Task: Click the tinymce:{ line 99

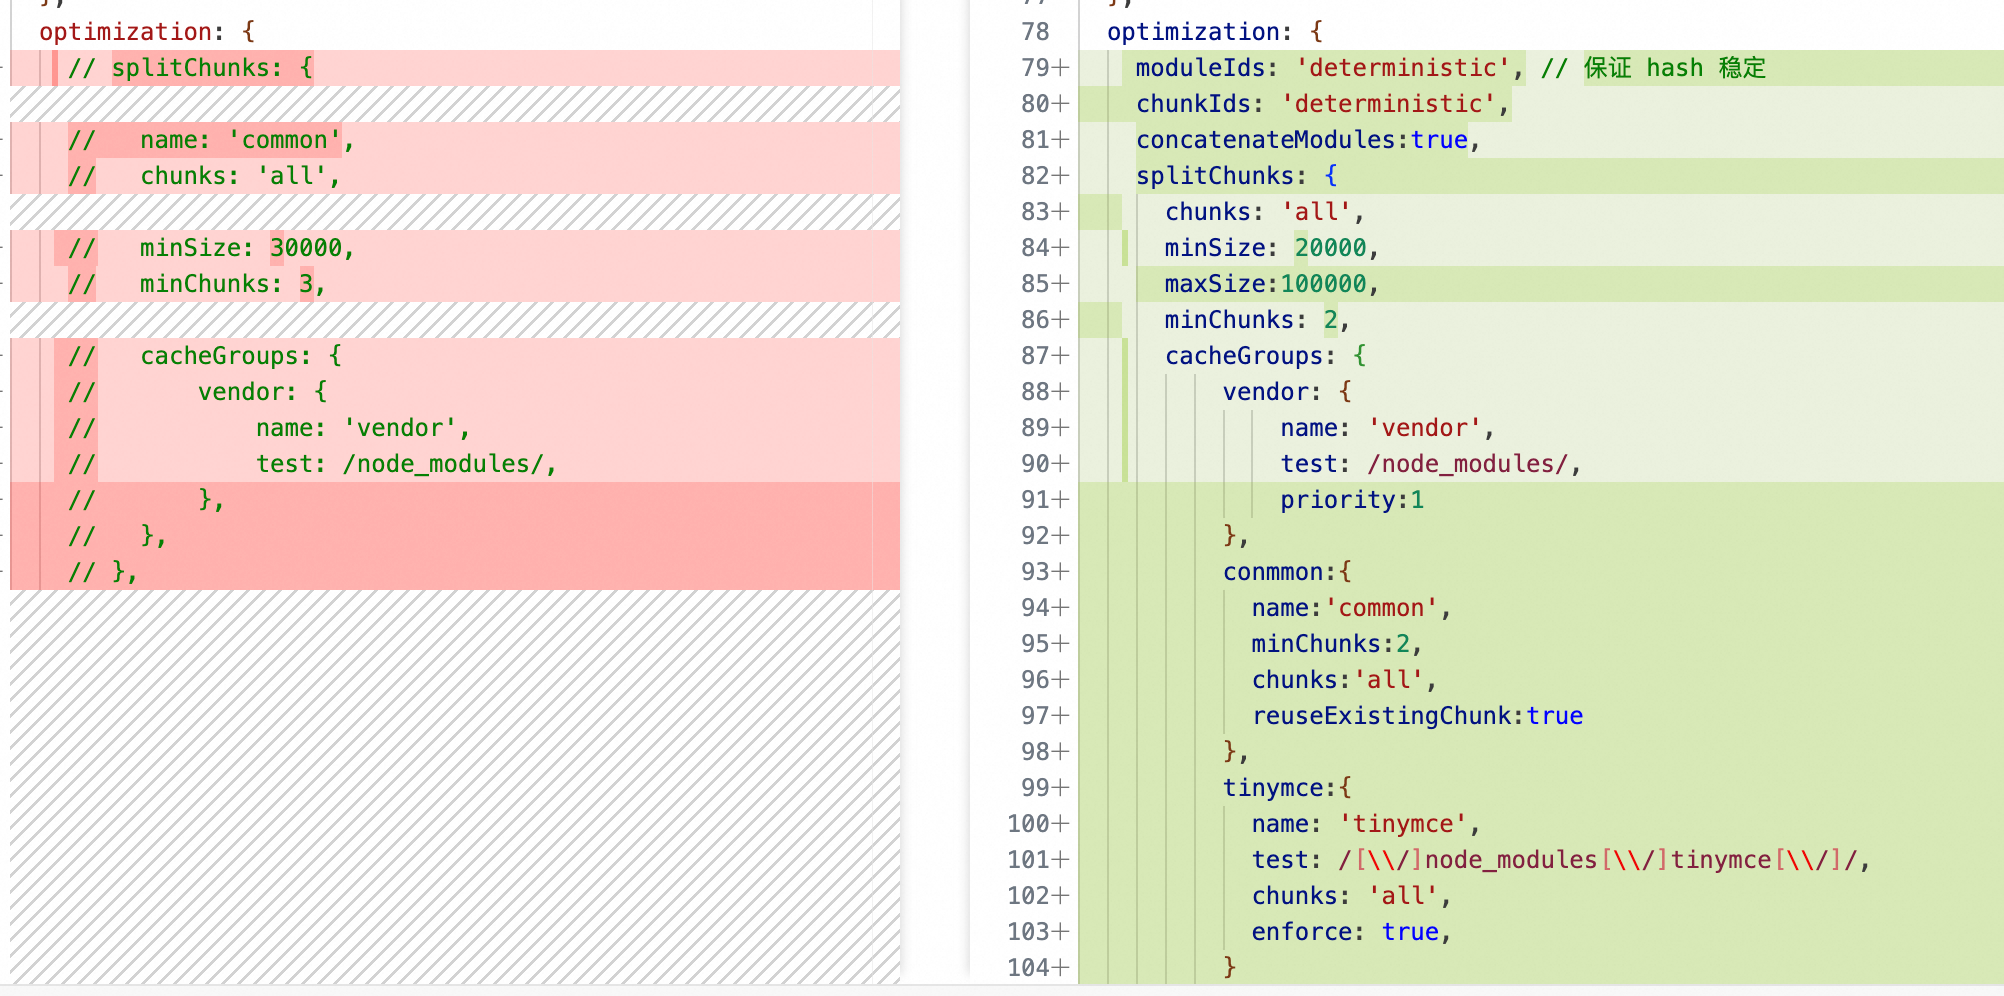Action: [1288, 788]
